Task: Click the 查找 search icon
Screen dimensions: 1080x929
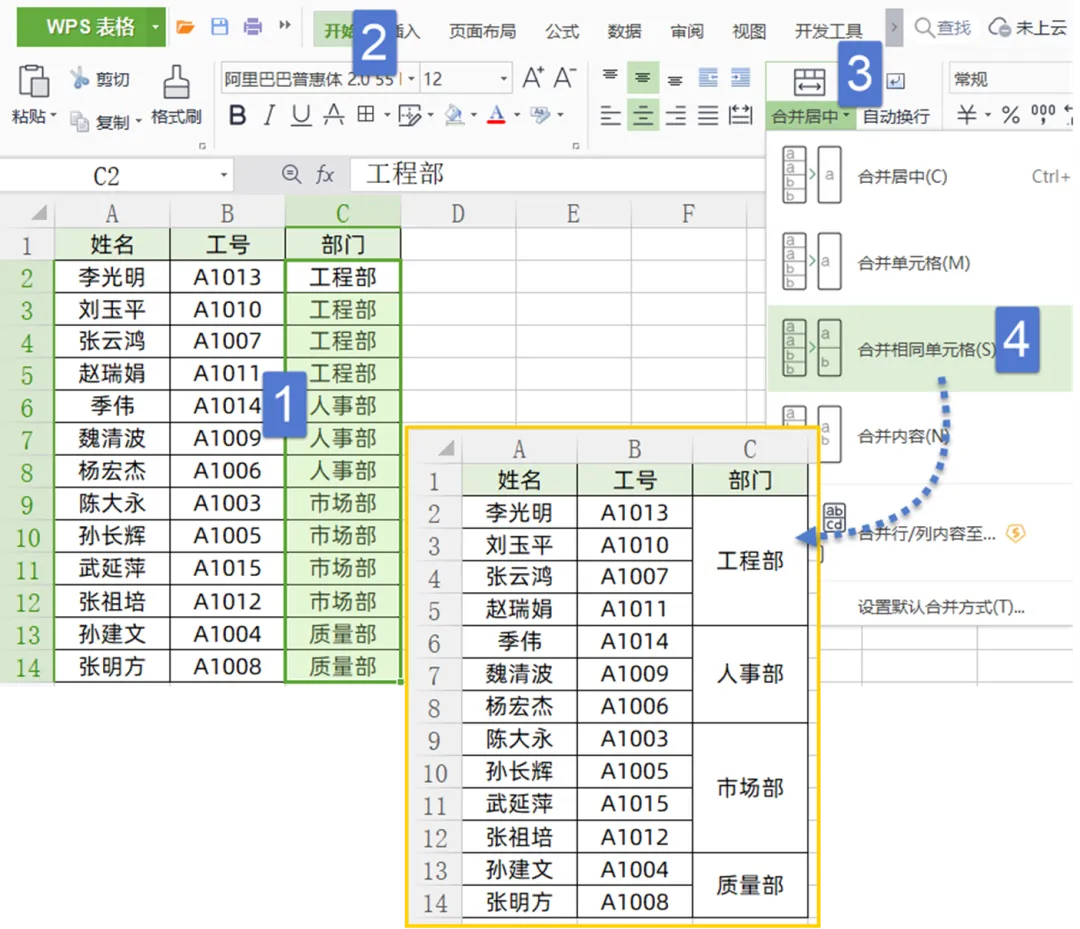Action: pyautogui.click(x=923, y=27)
